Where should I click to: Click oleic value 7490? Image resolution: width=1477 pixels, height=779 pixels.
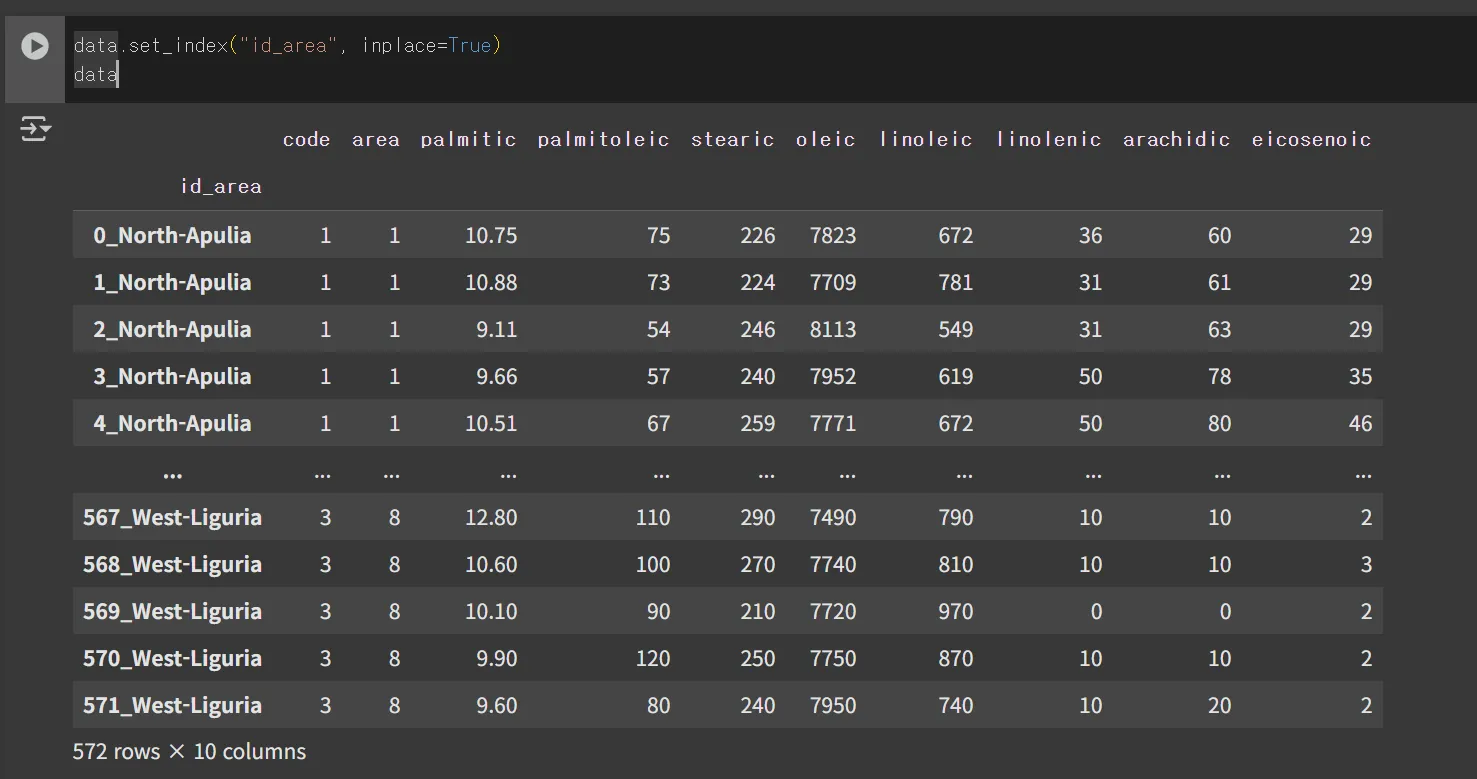tap(833, 518)
